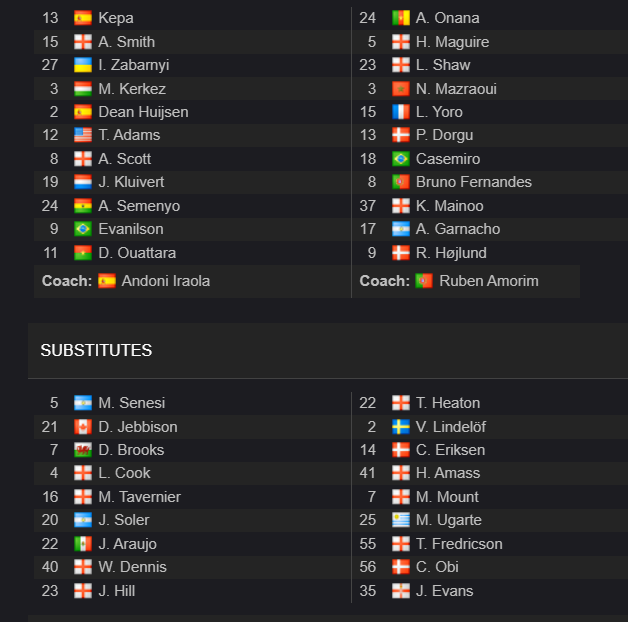Click the Portugal flag next to Ruben Amorim

click(424, 281)
